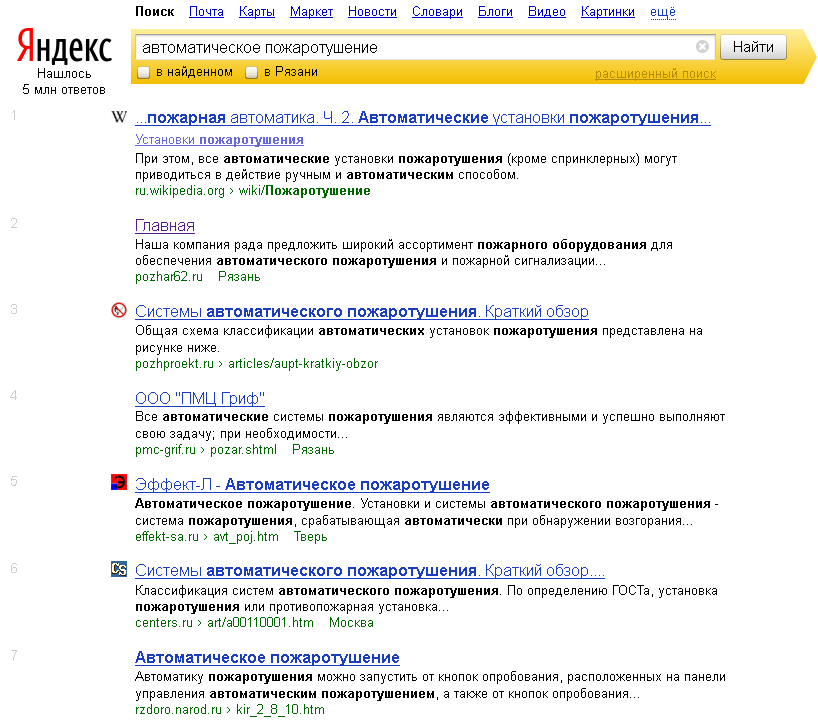Screen dimensions: 818x720
Task: Click the Wikipedia favicon on the first result
Action: click(119, 117)
